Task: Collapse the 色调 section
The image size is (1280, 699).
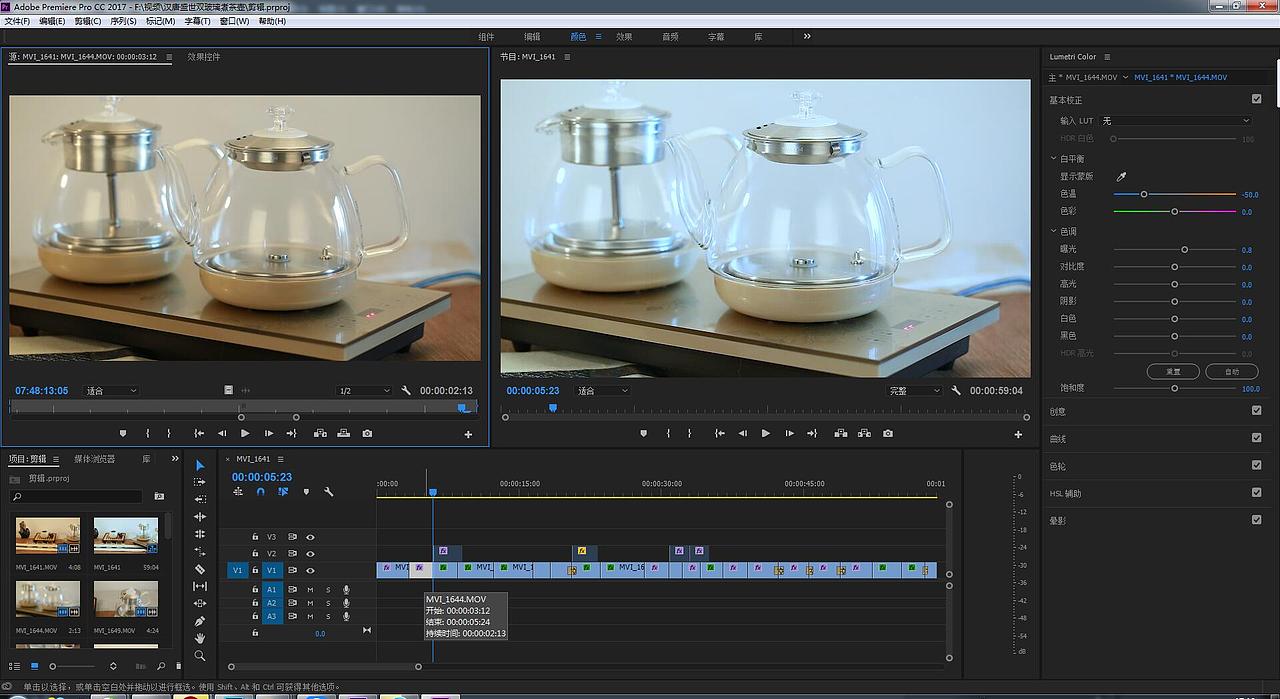Action: (x=1053, y=231)
